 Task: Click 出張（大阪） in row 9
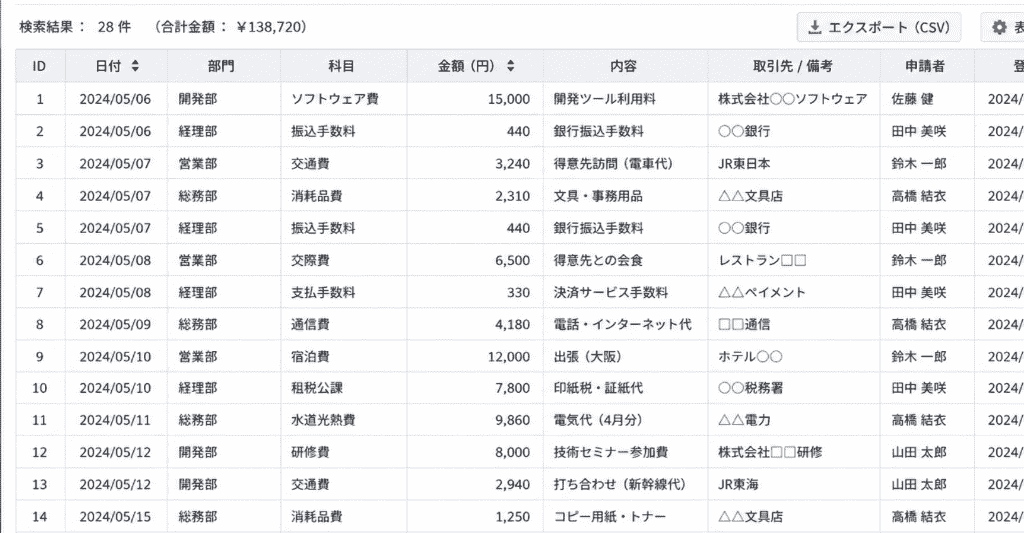click(x=588, y=357)
